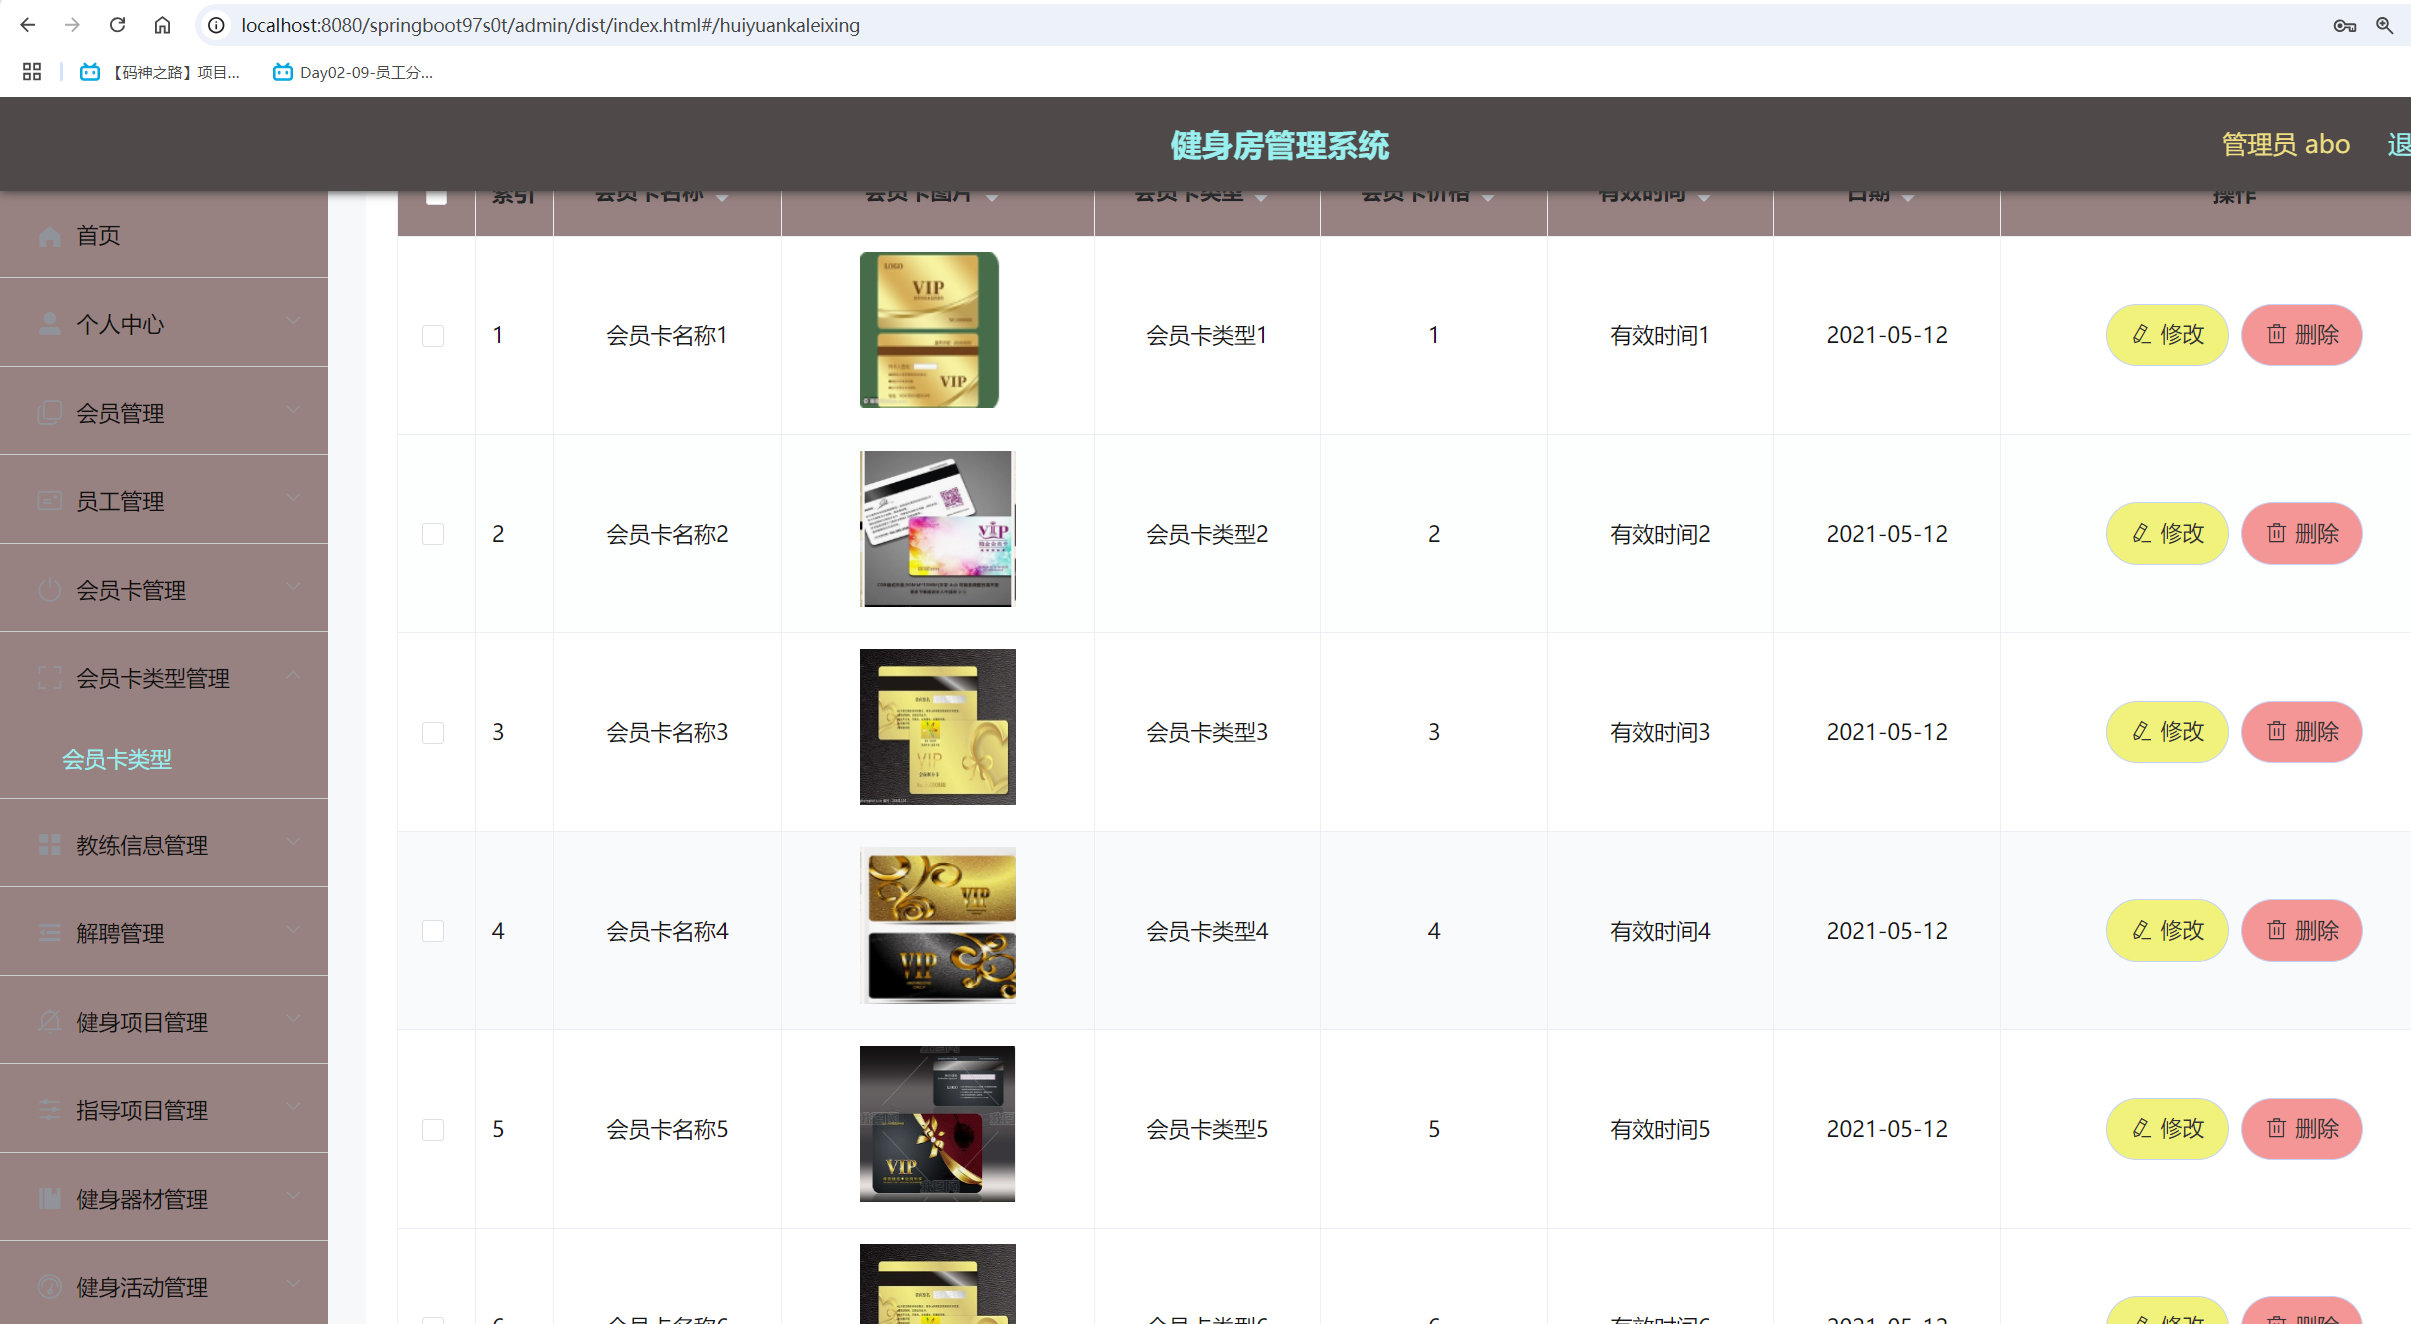
Task: Click the gold VIP card thumbnail in row 1
Action: click(929, 330)
